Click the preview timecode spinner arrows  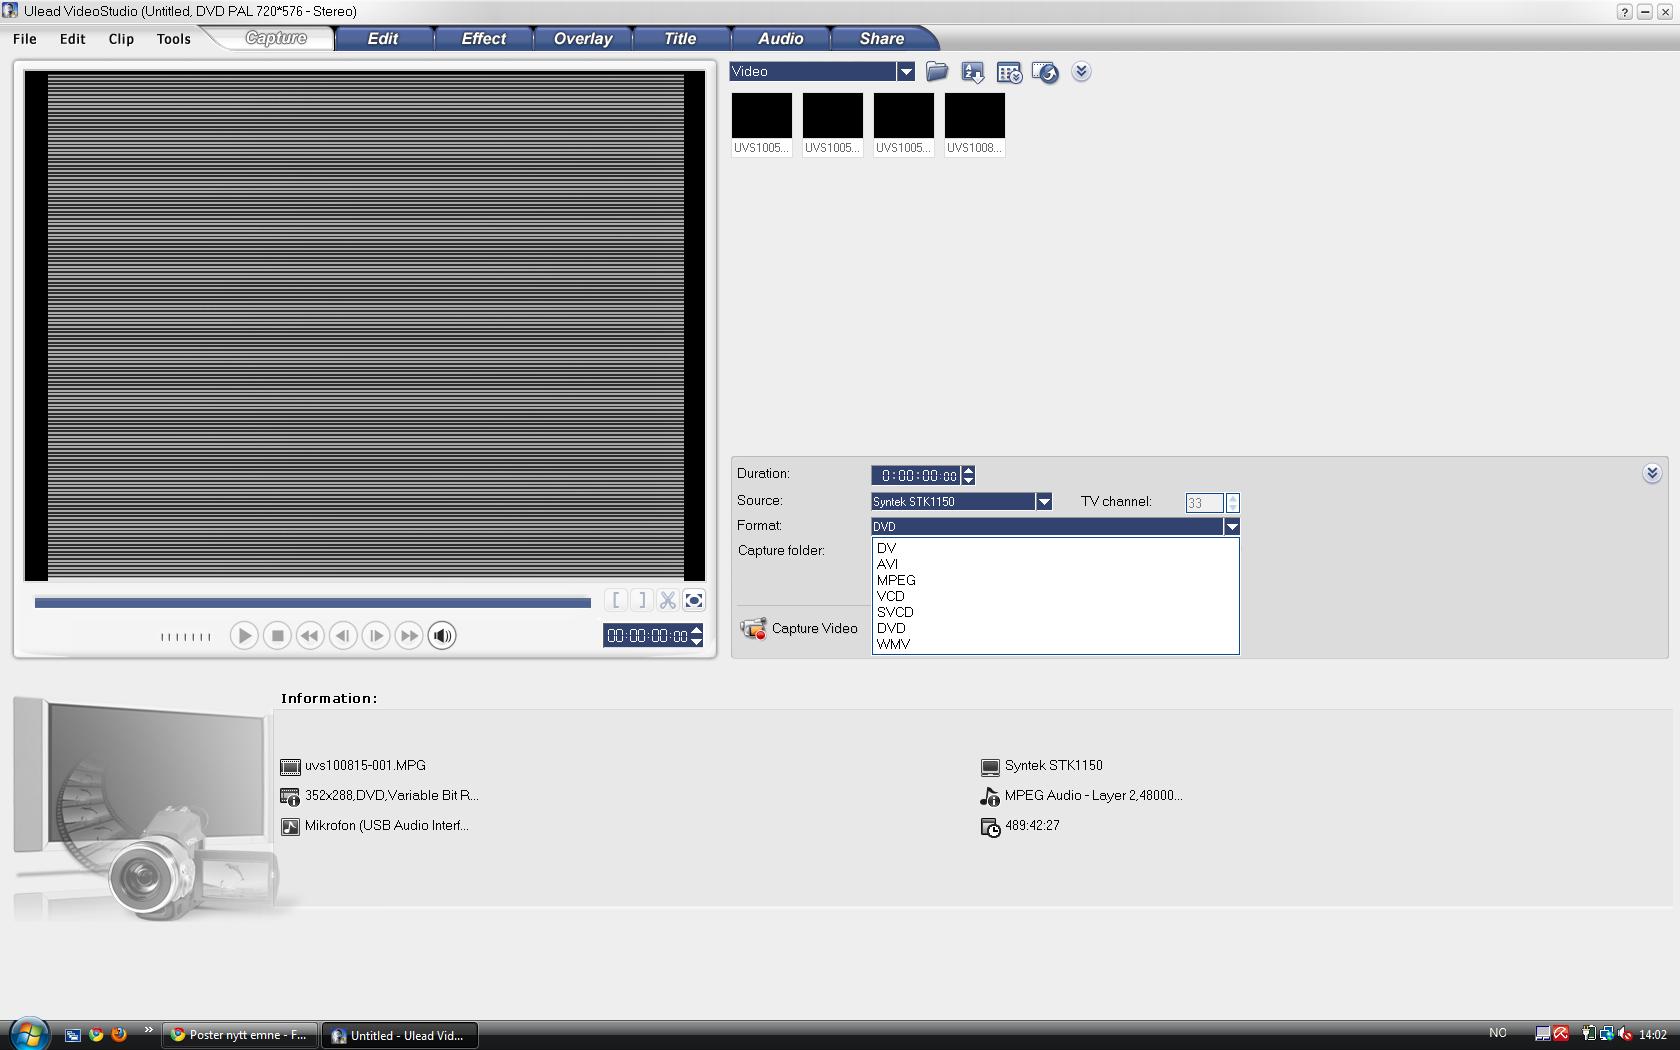coord(697,635)
